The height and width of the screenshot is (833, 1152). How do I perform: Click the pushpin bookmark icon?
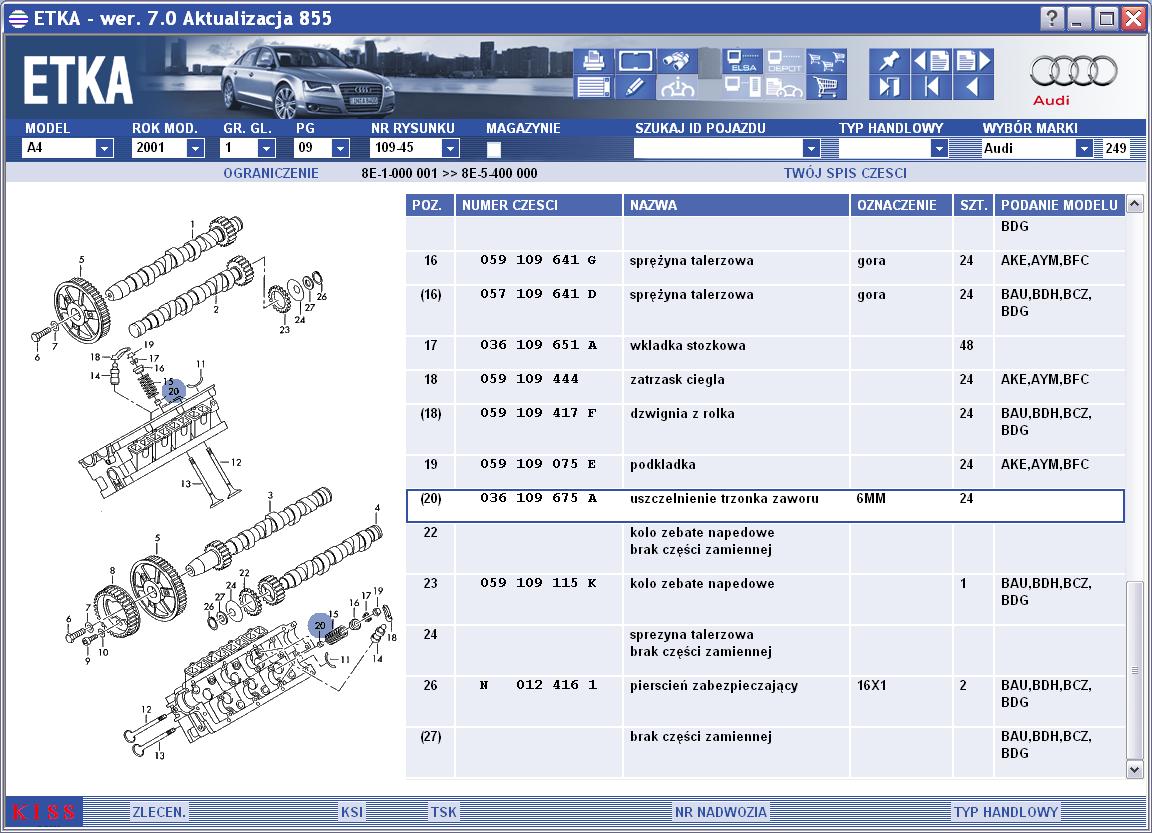click(x=889, y=61)
